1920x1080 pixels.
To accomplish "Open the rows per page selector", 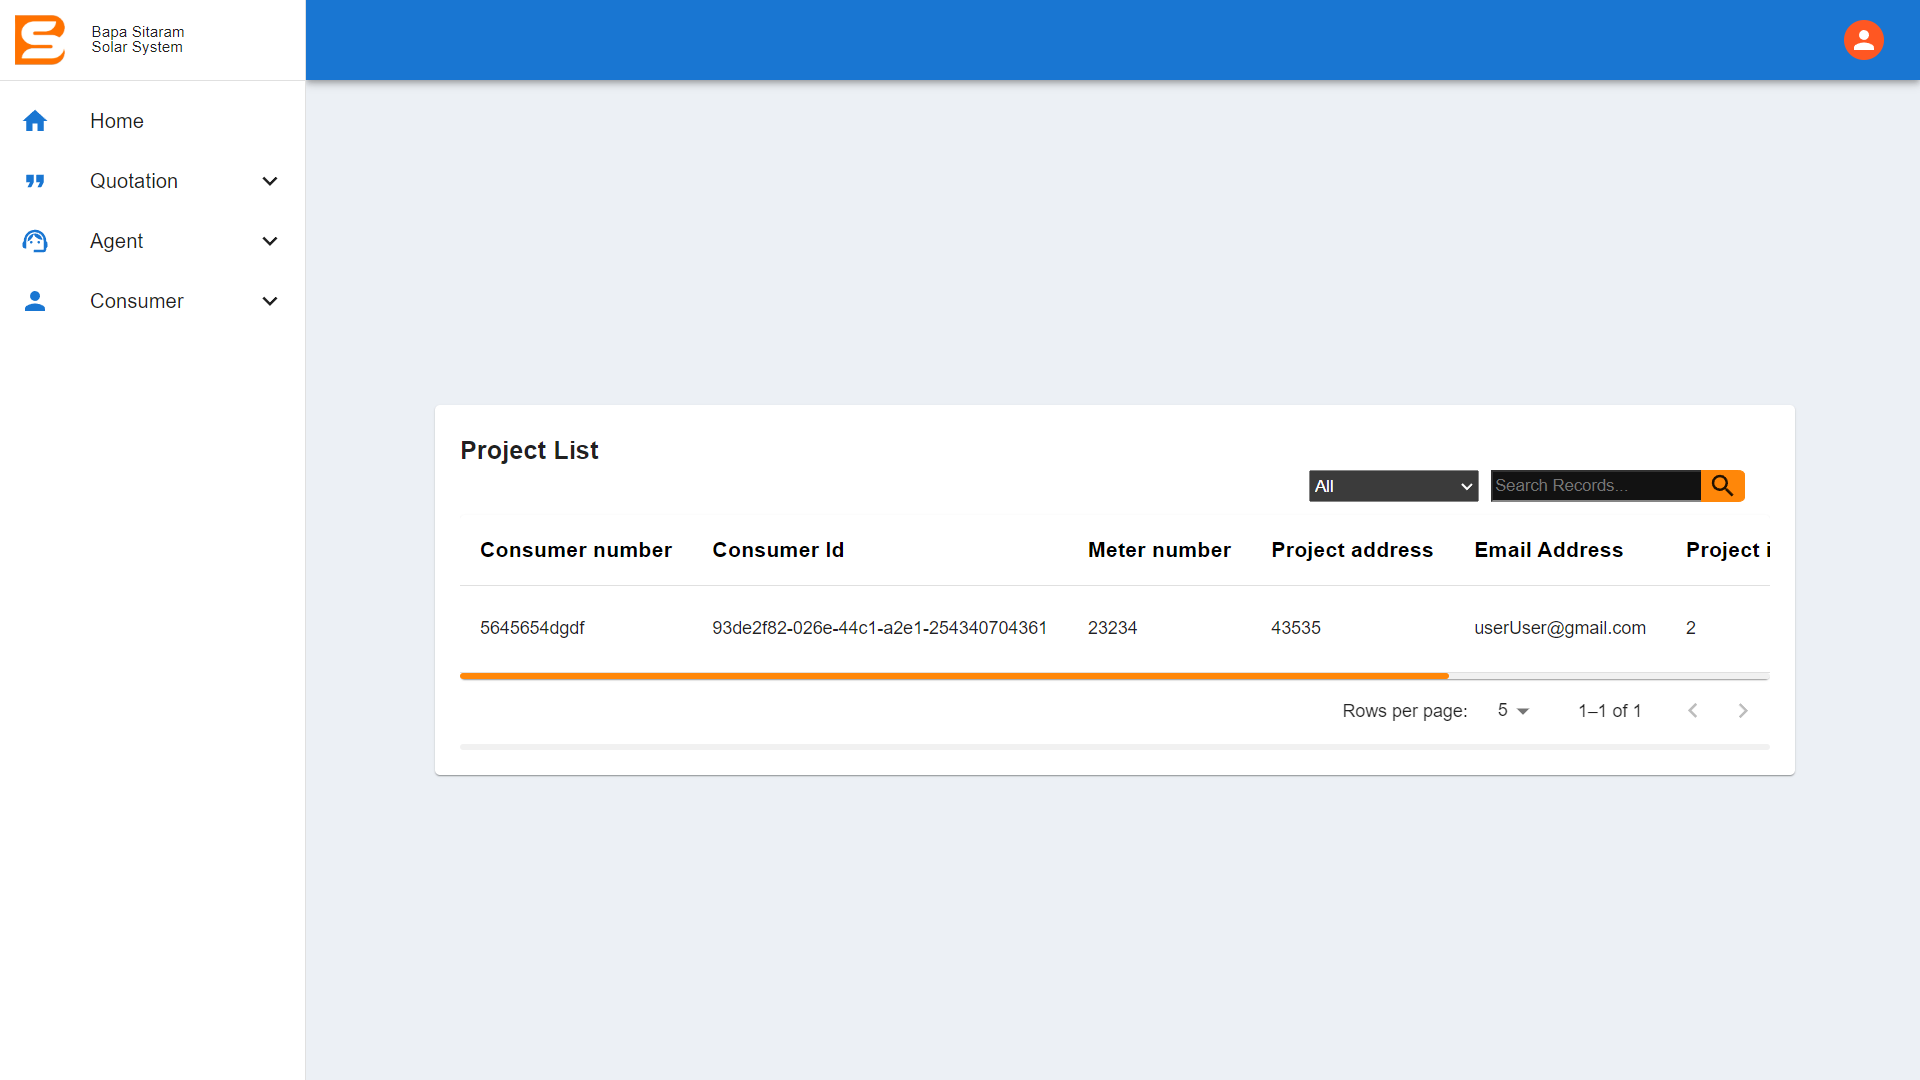I will tap(1513, 711).
